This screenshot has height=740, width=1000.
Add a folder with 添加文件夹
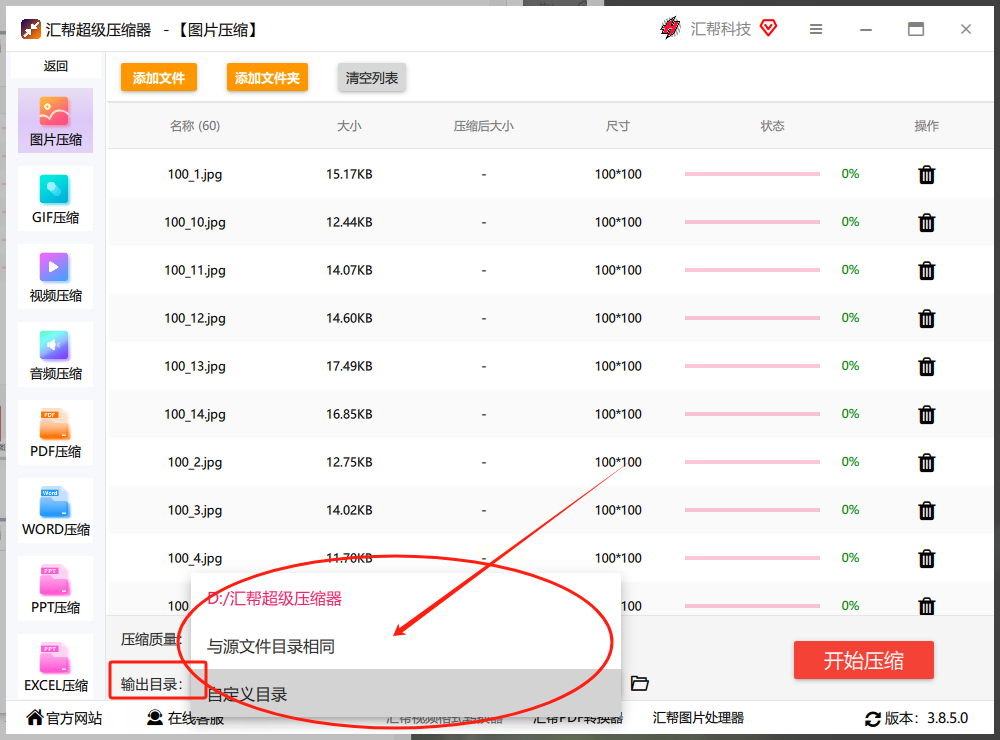(x=267, y=78)
